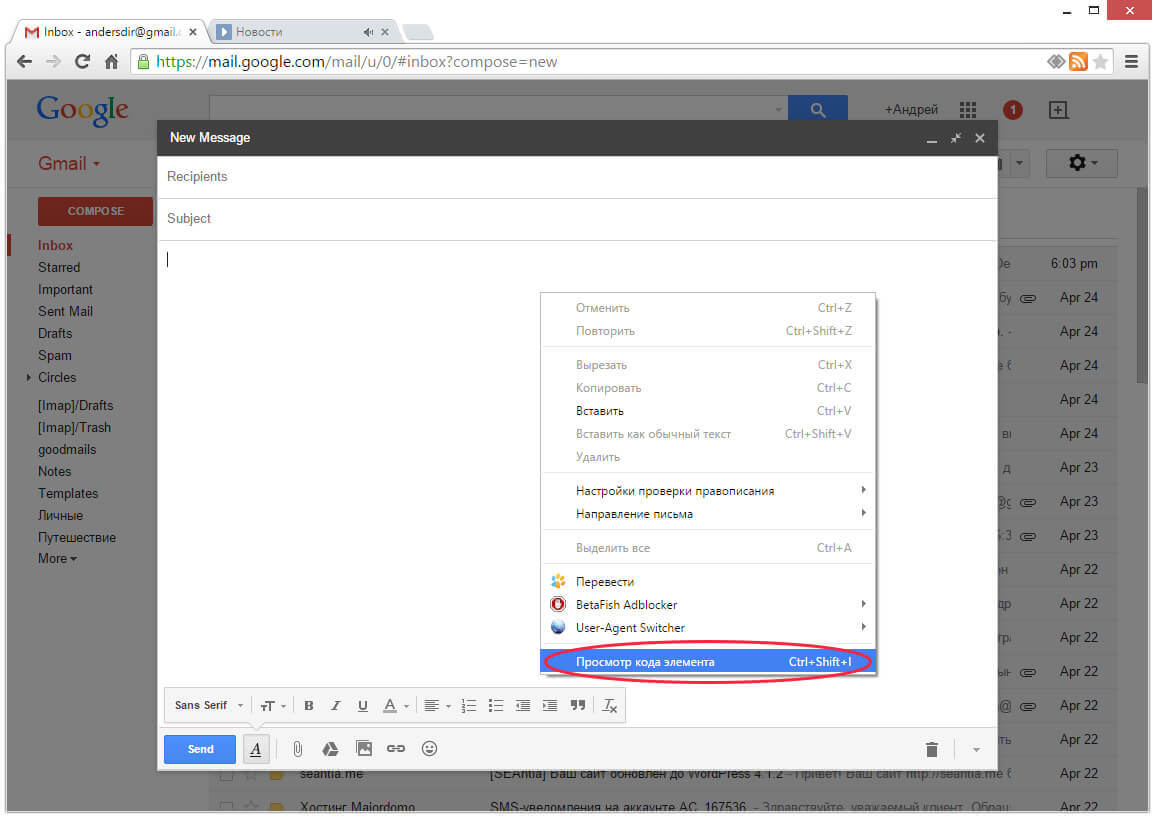Open more options arrow beside trash
The image size is (1155, 818).
976,750
